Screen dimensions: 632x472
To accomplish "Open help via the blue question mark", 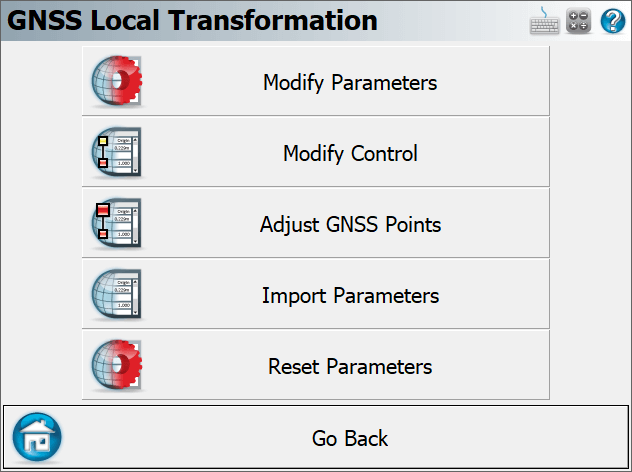I will point(613,21).
